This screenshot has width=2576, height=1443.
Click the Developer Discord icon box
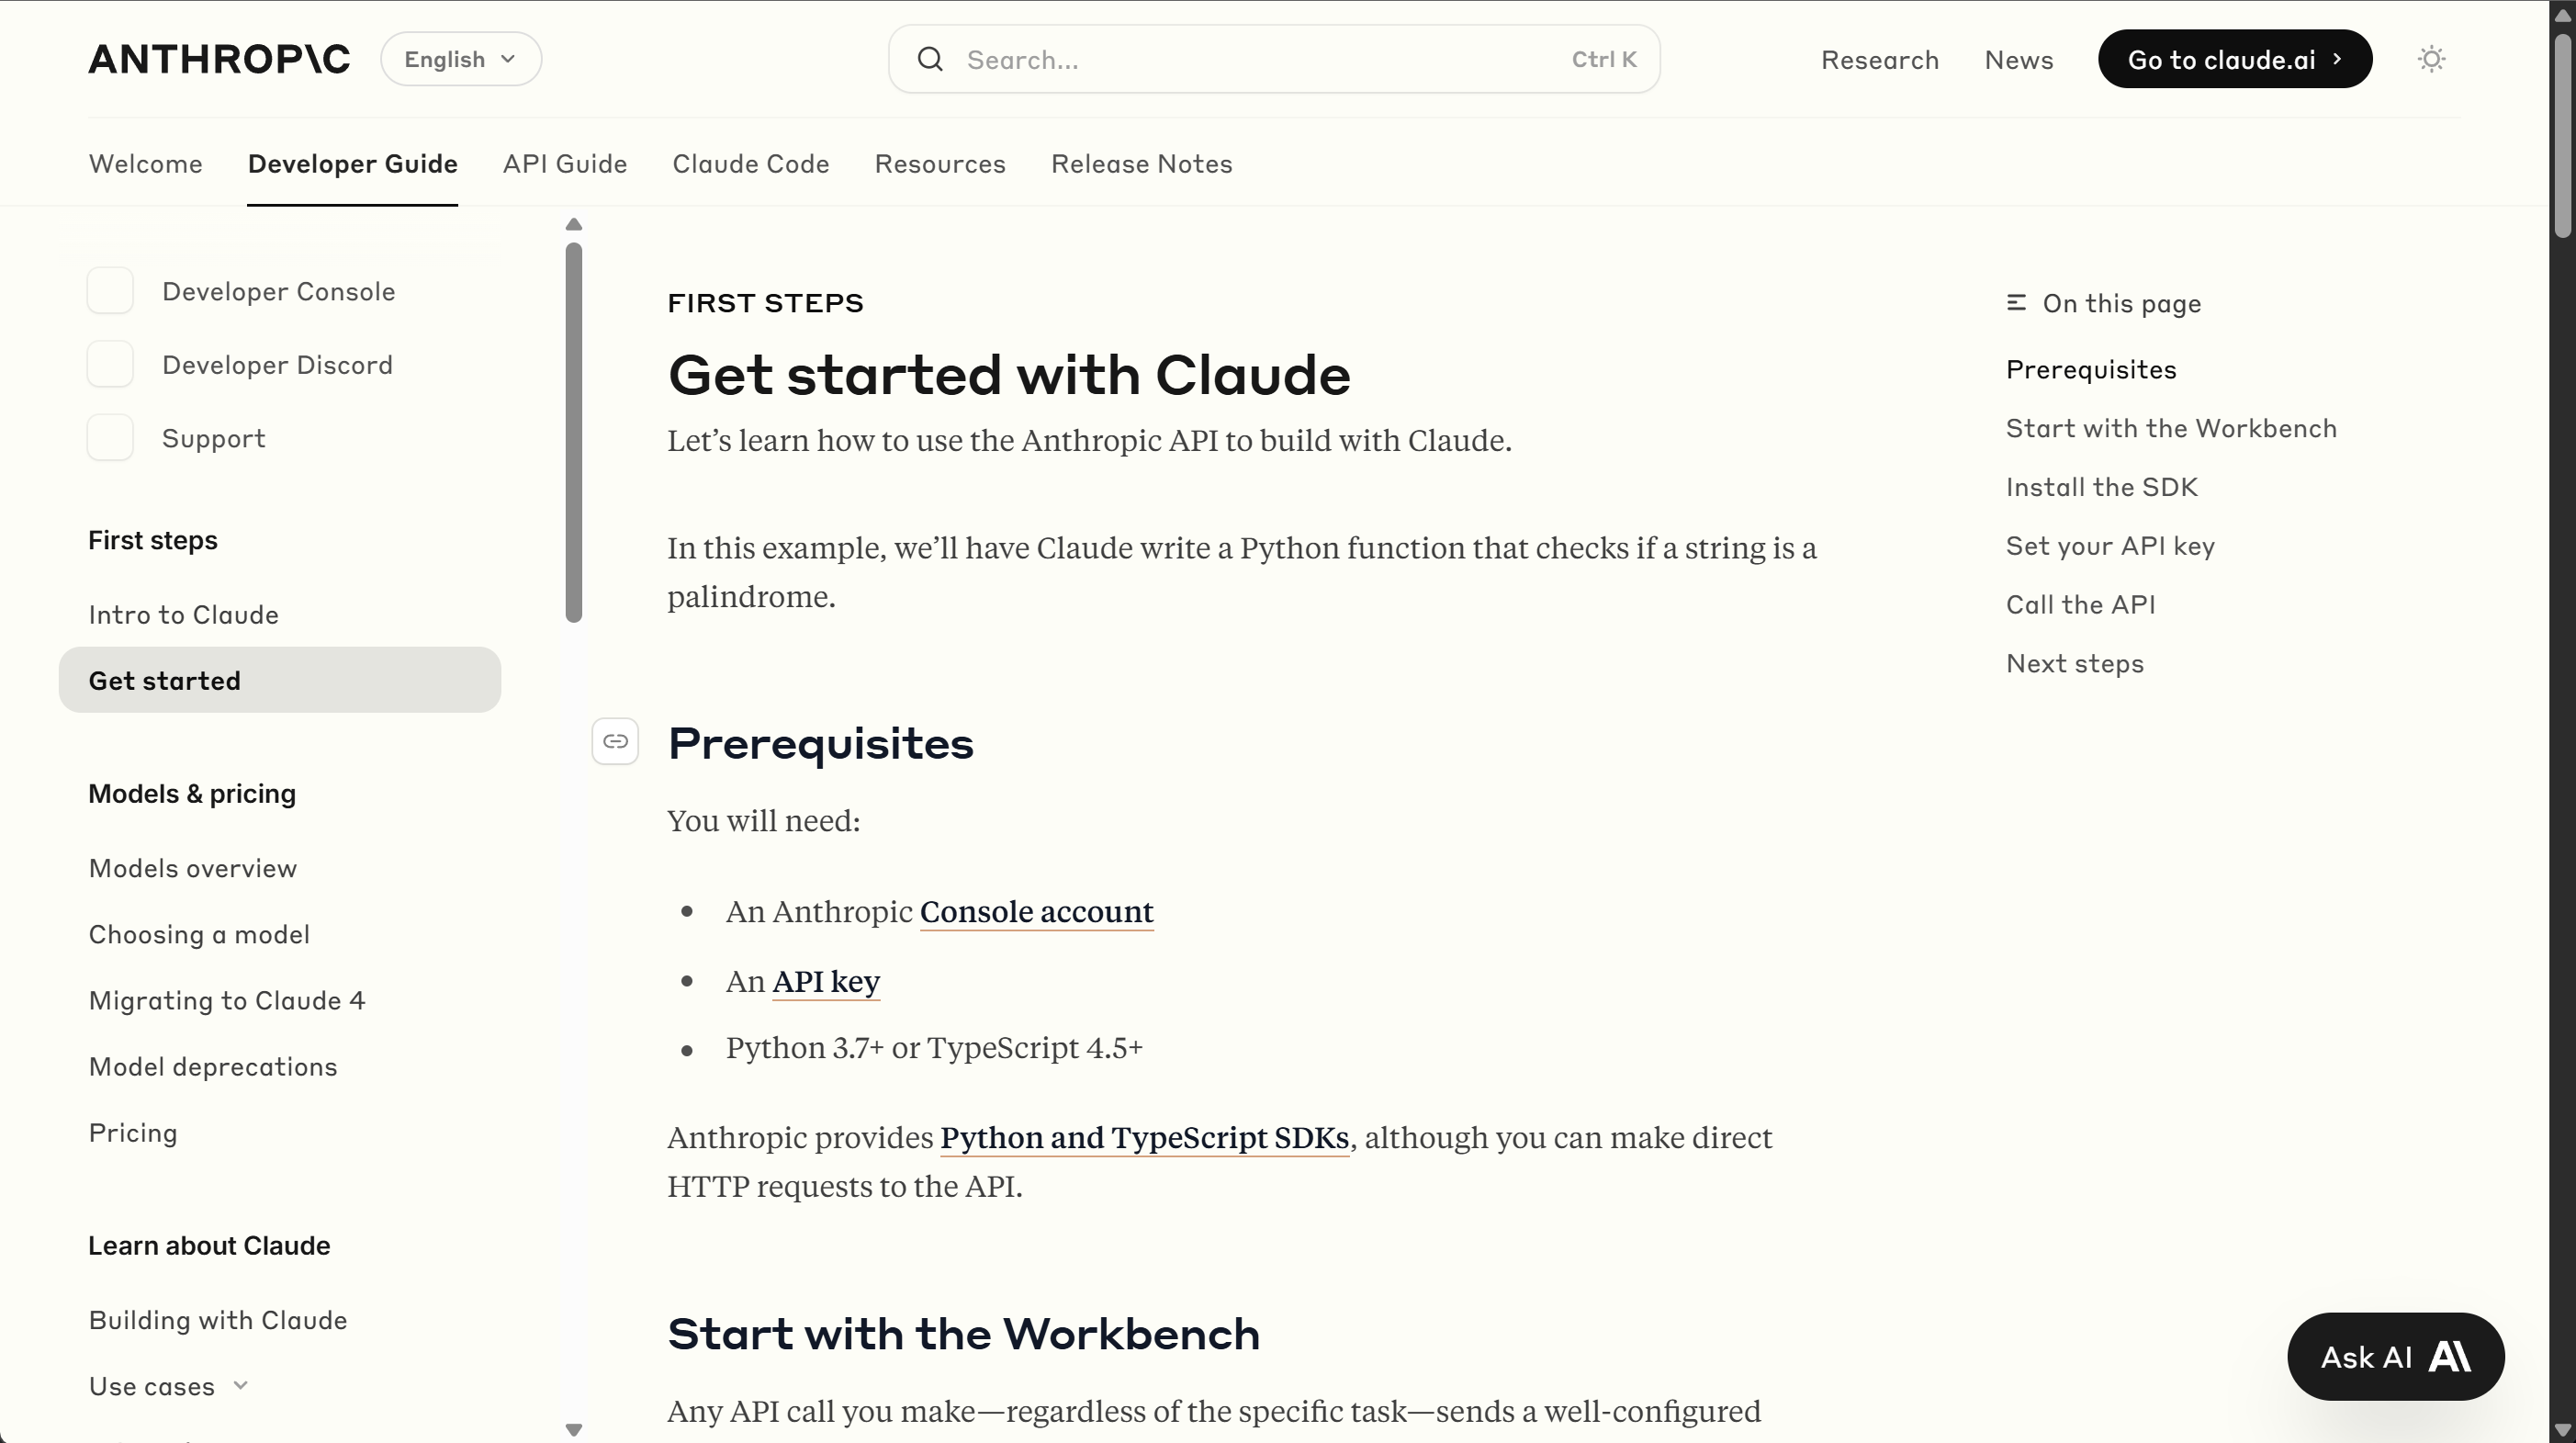click(x=110, y=364)
